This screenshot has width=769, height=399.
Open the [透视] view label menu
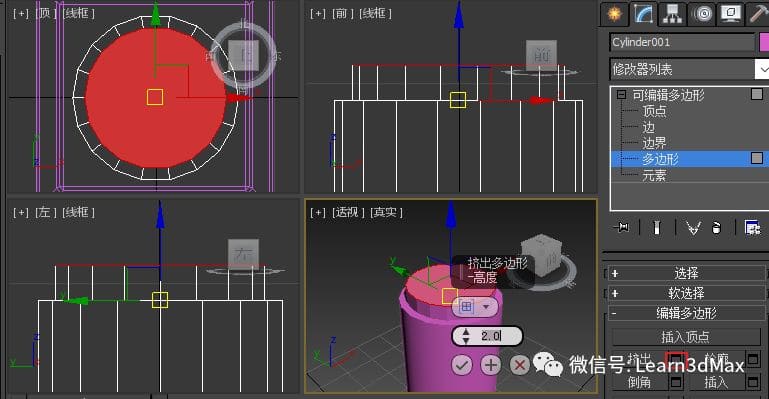point(348,212)
